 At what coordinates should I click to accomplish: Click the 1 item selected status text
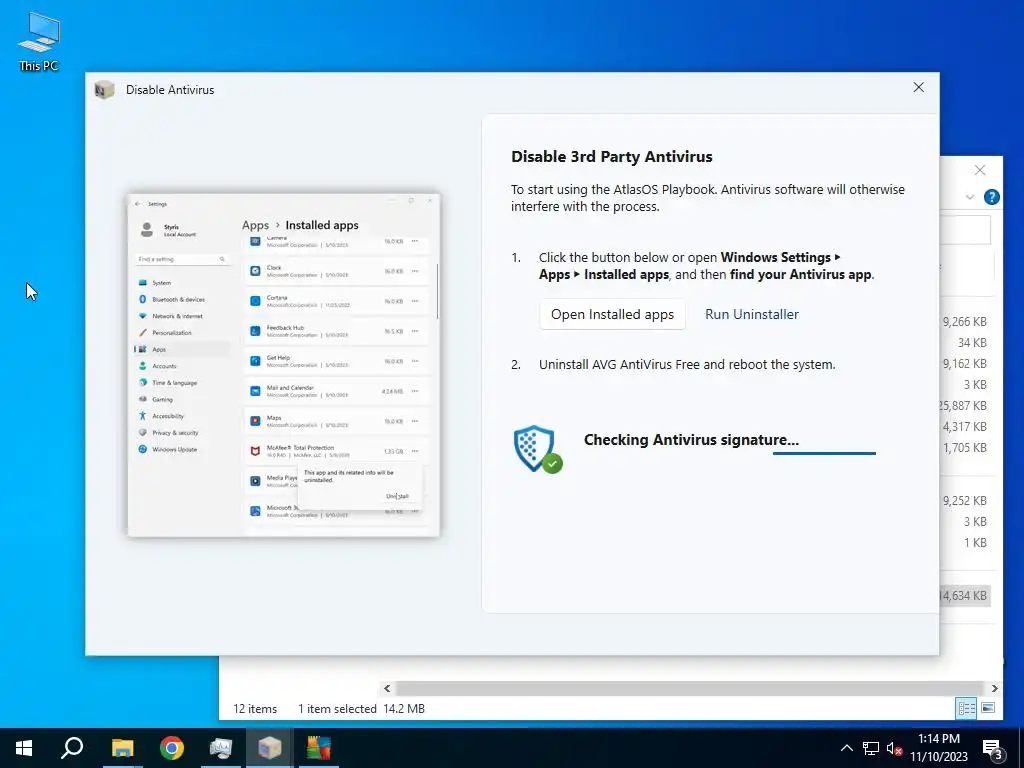pyautogui.click(x=337, y=709)
